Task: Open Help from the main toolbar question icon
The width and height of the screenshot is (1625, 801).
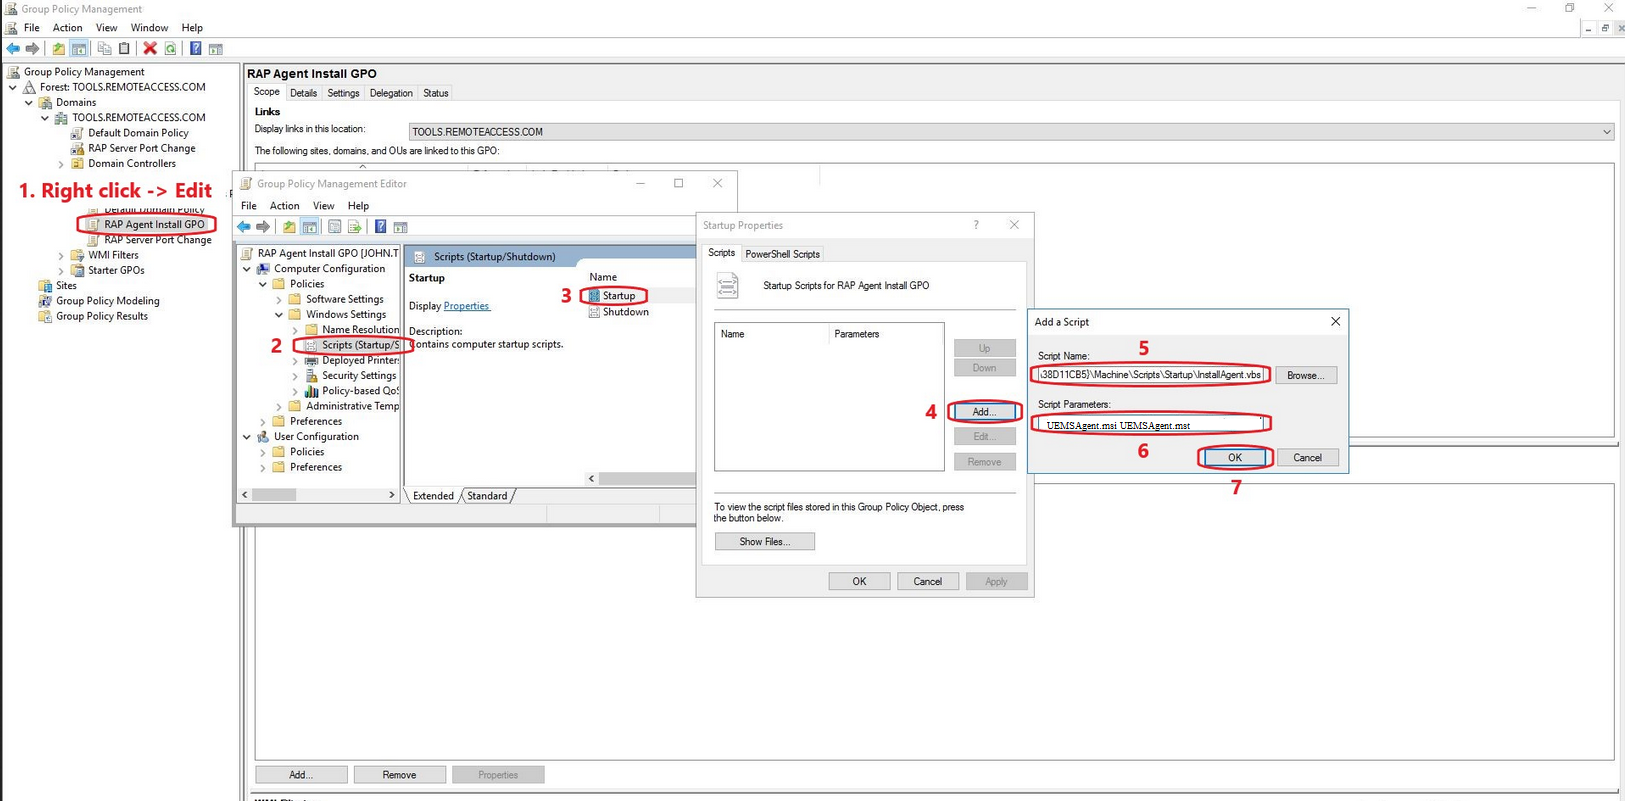Action: [196, 48]
